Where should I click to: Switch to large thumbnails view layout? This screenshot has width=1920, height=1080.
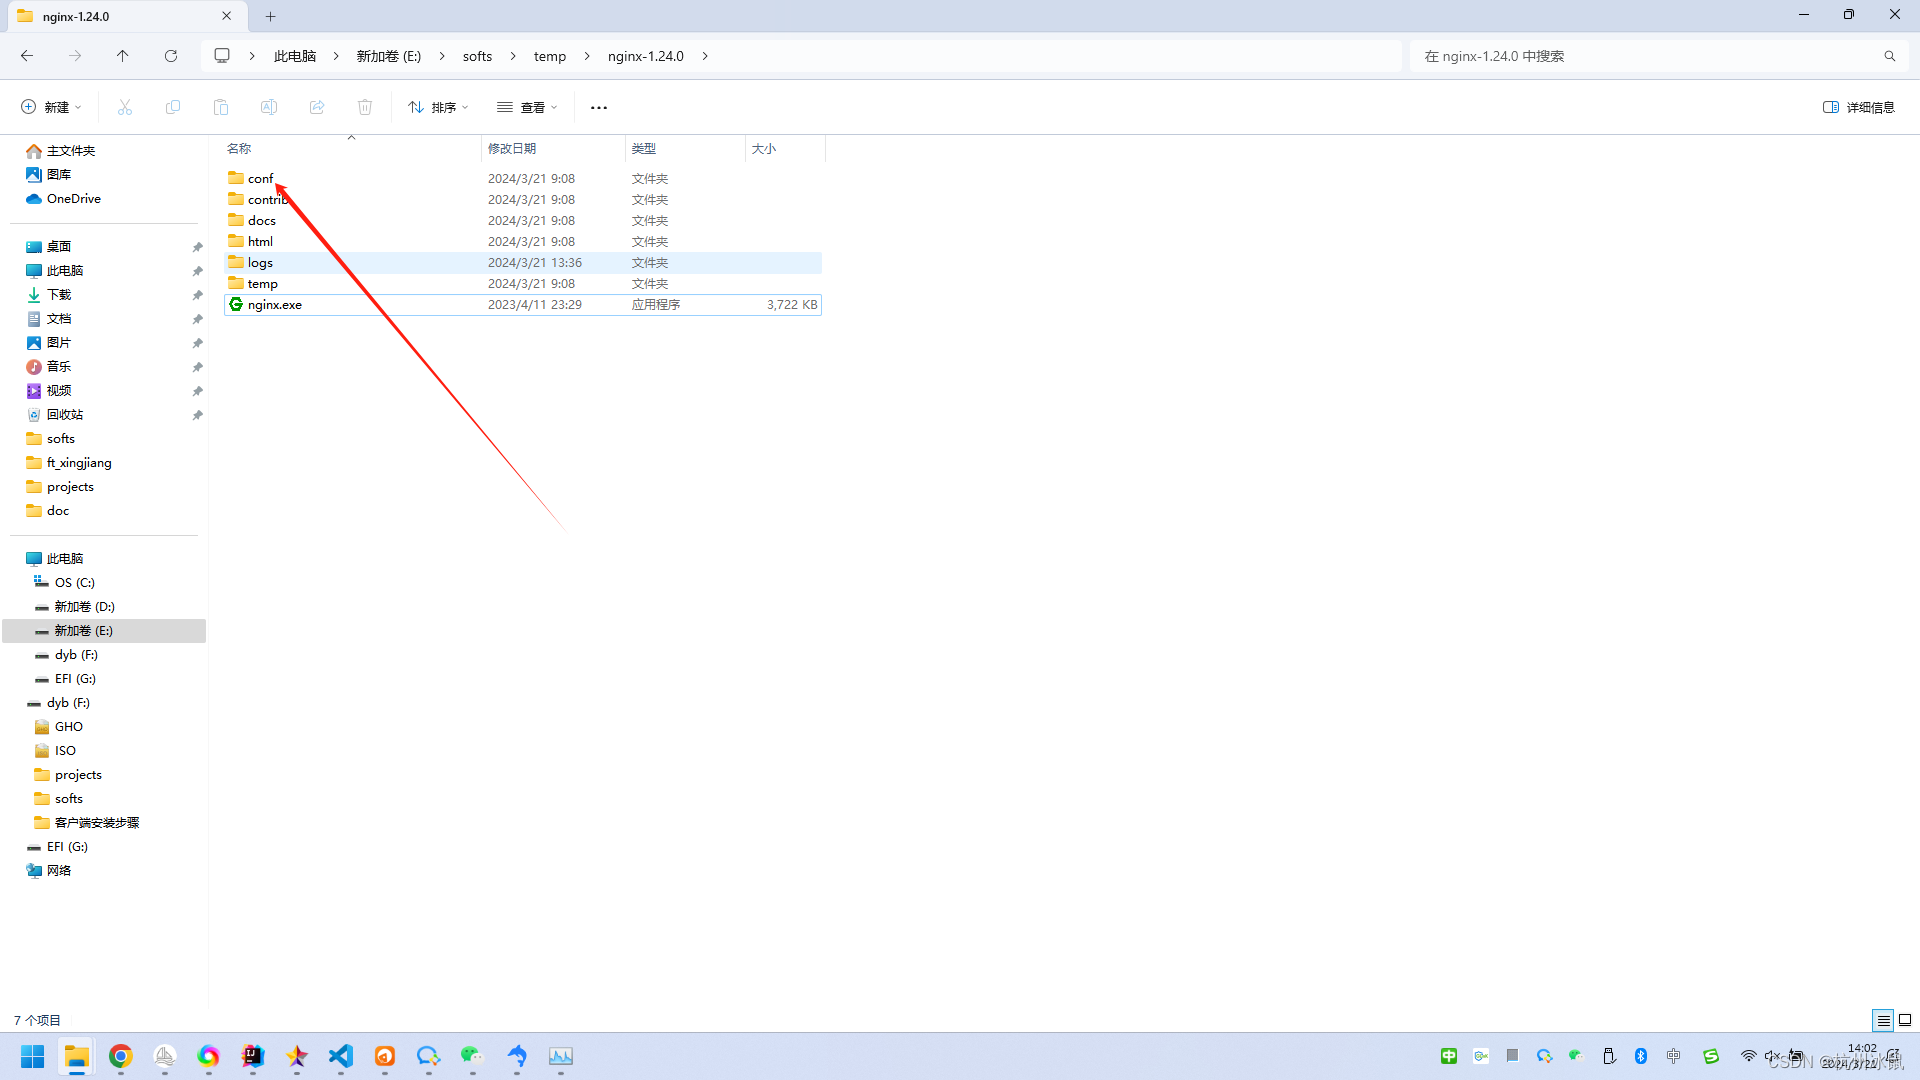1905,1020
